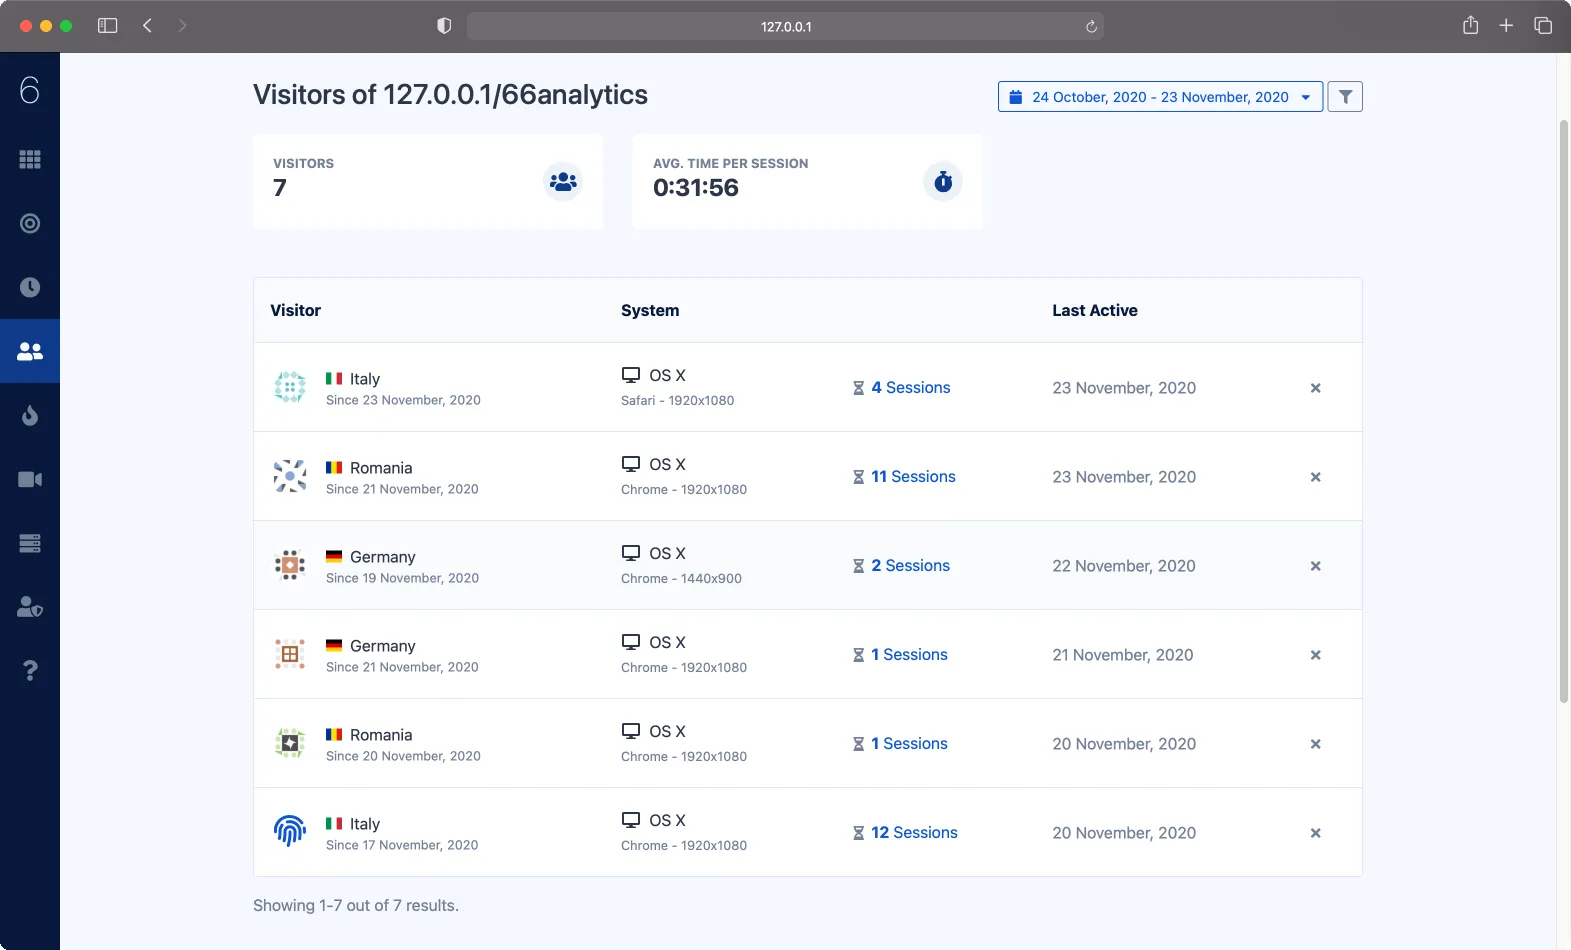Click the realtime target icon in sidebar

(30, 223)
